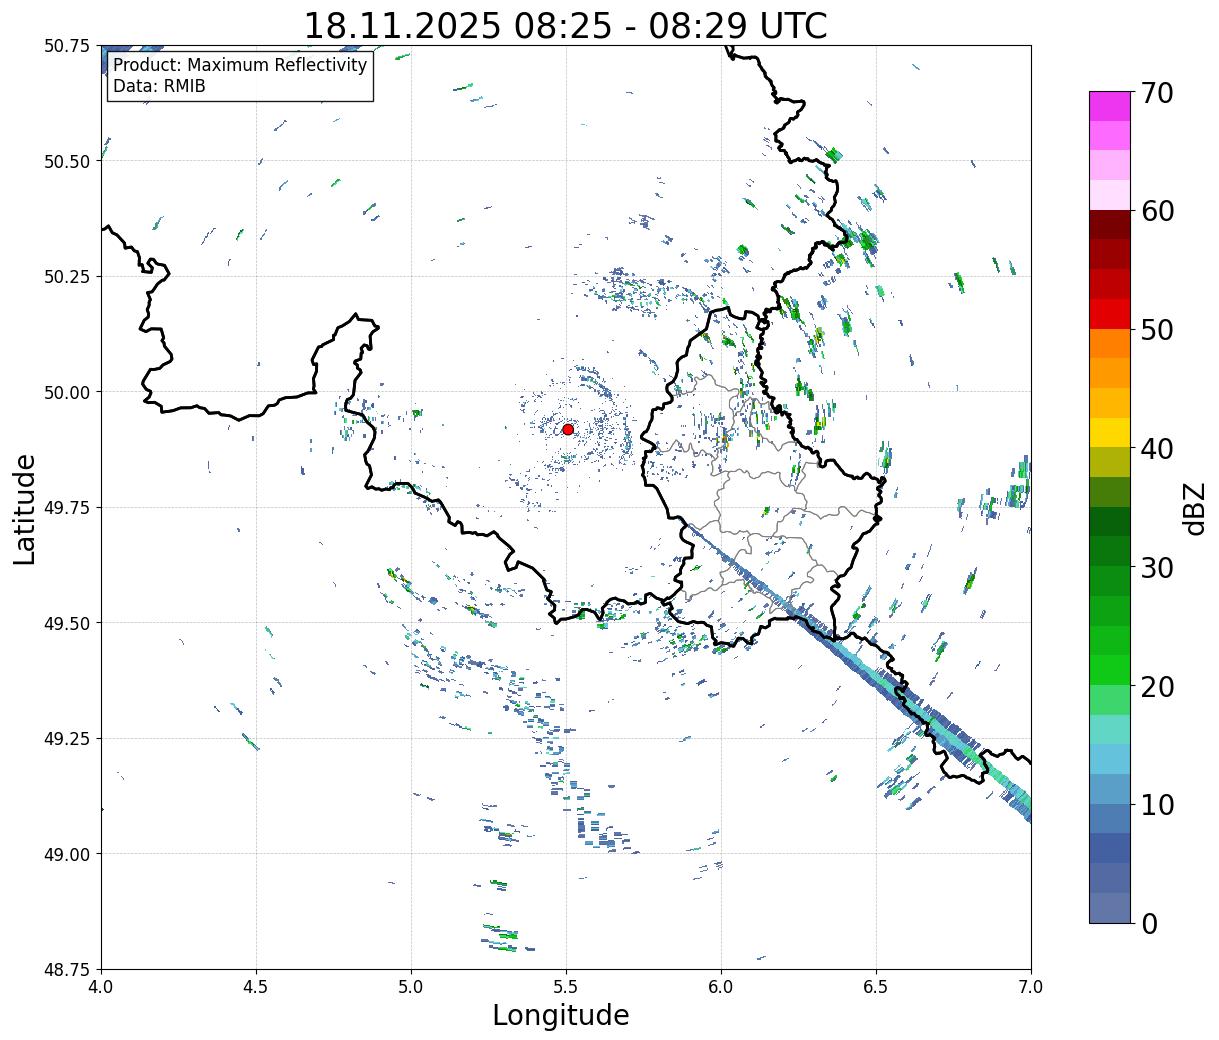
Task: Click the Longitude axis label
Action: [561, 1015]
